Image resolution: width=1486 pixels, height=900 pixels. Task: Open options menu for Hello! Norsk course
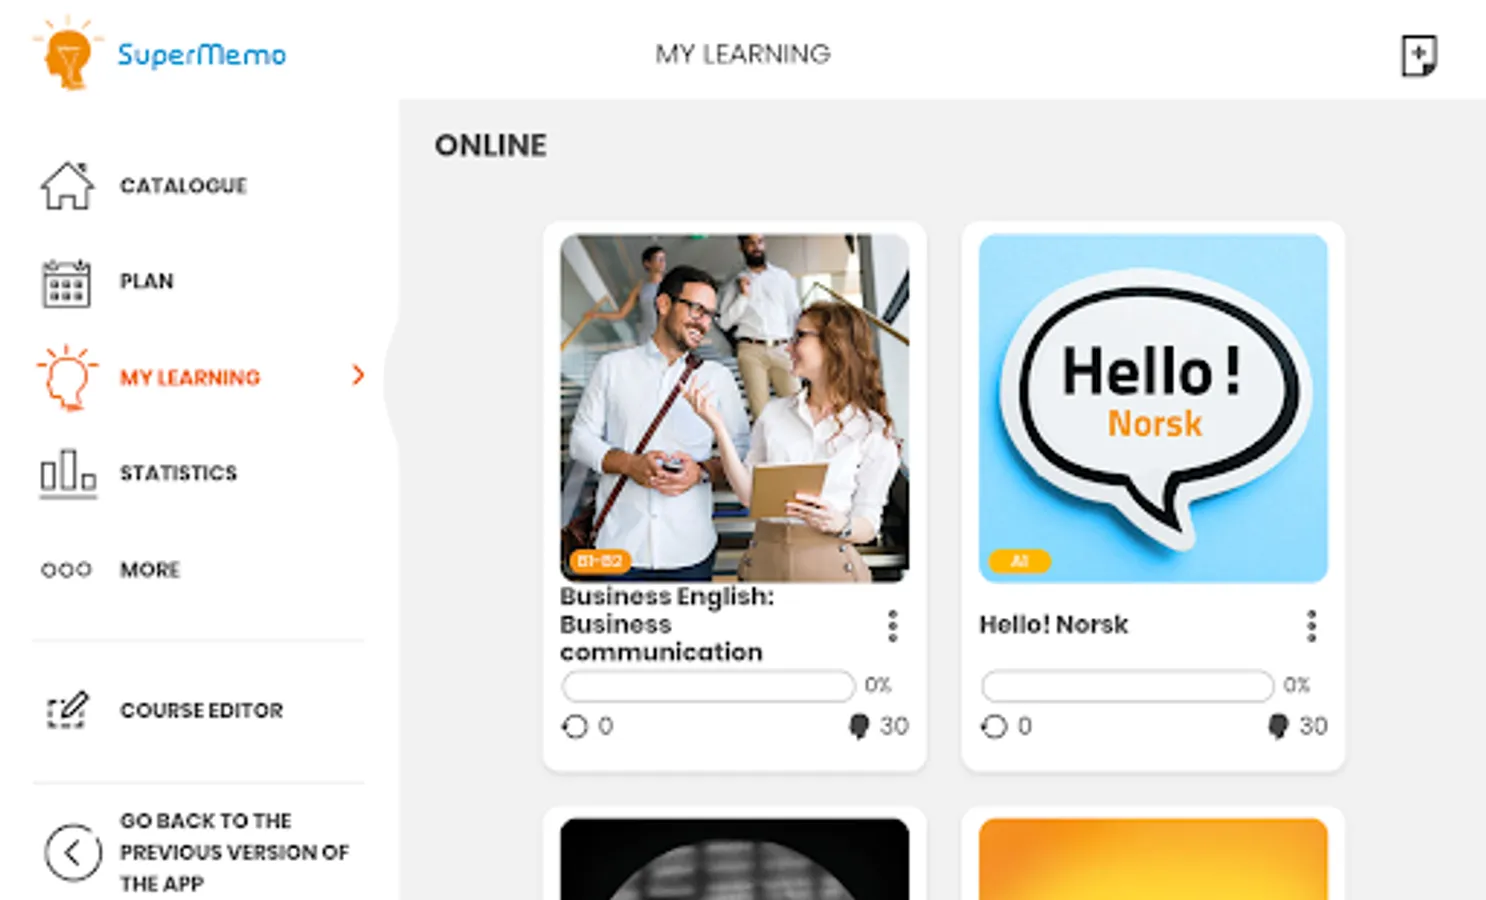[1311, 625]
